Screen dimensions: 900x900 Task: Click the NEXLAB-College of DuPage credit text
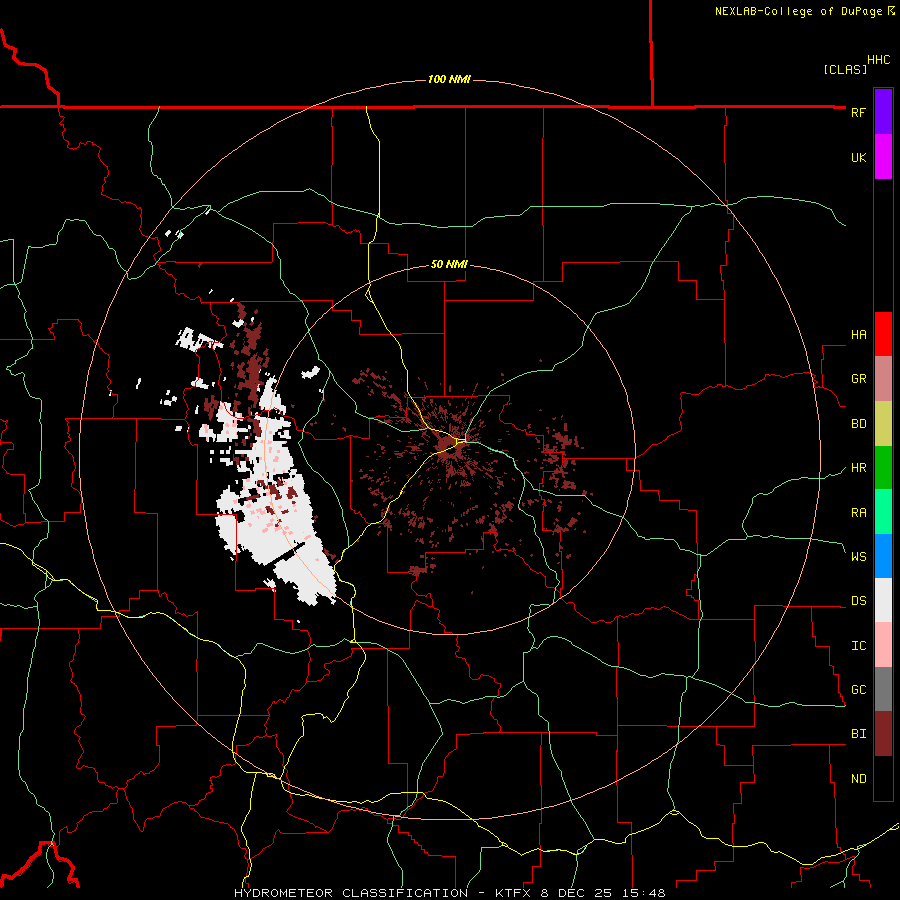point(798,11)
